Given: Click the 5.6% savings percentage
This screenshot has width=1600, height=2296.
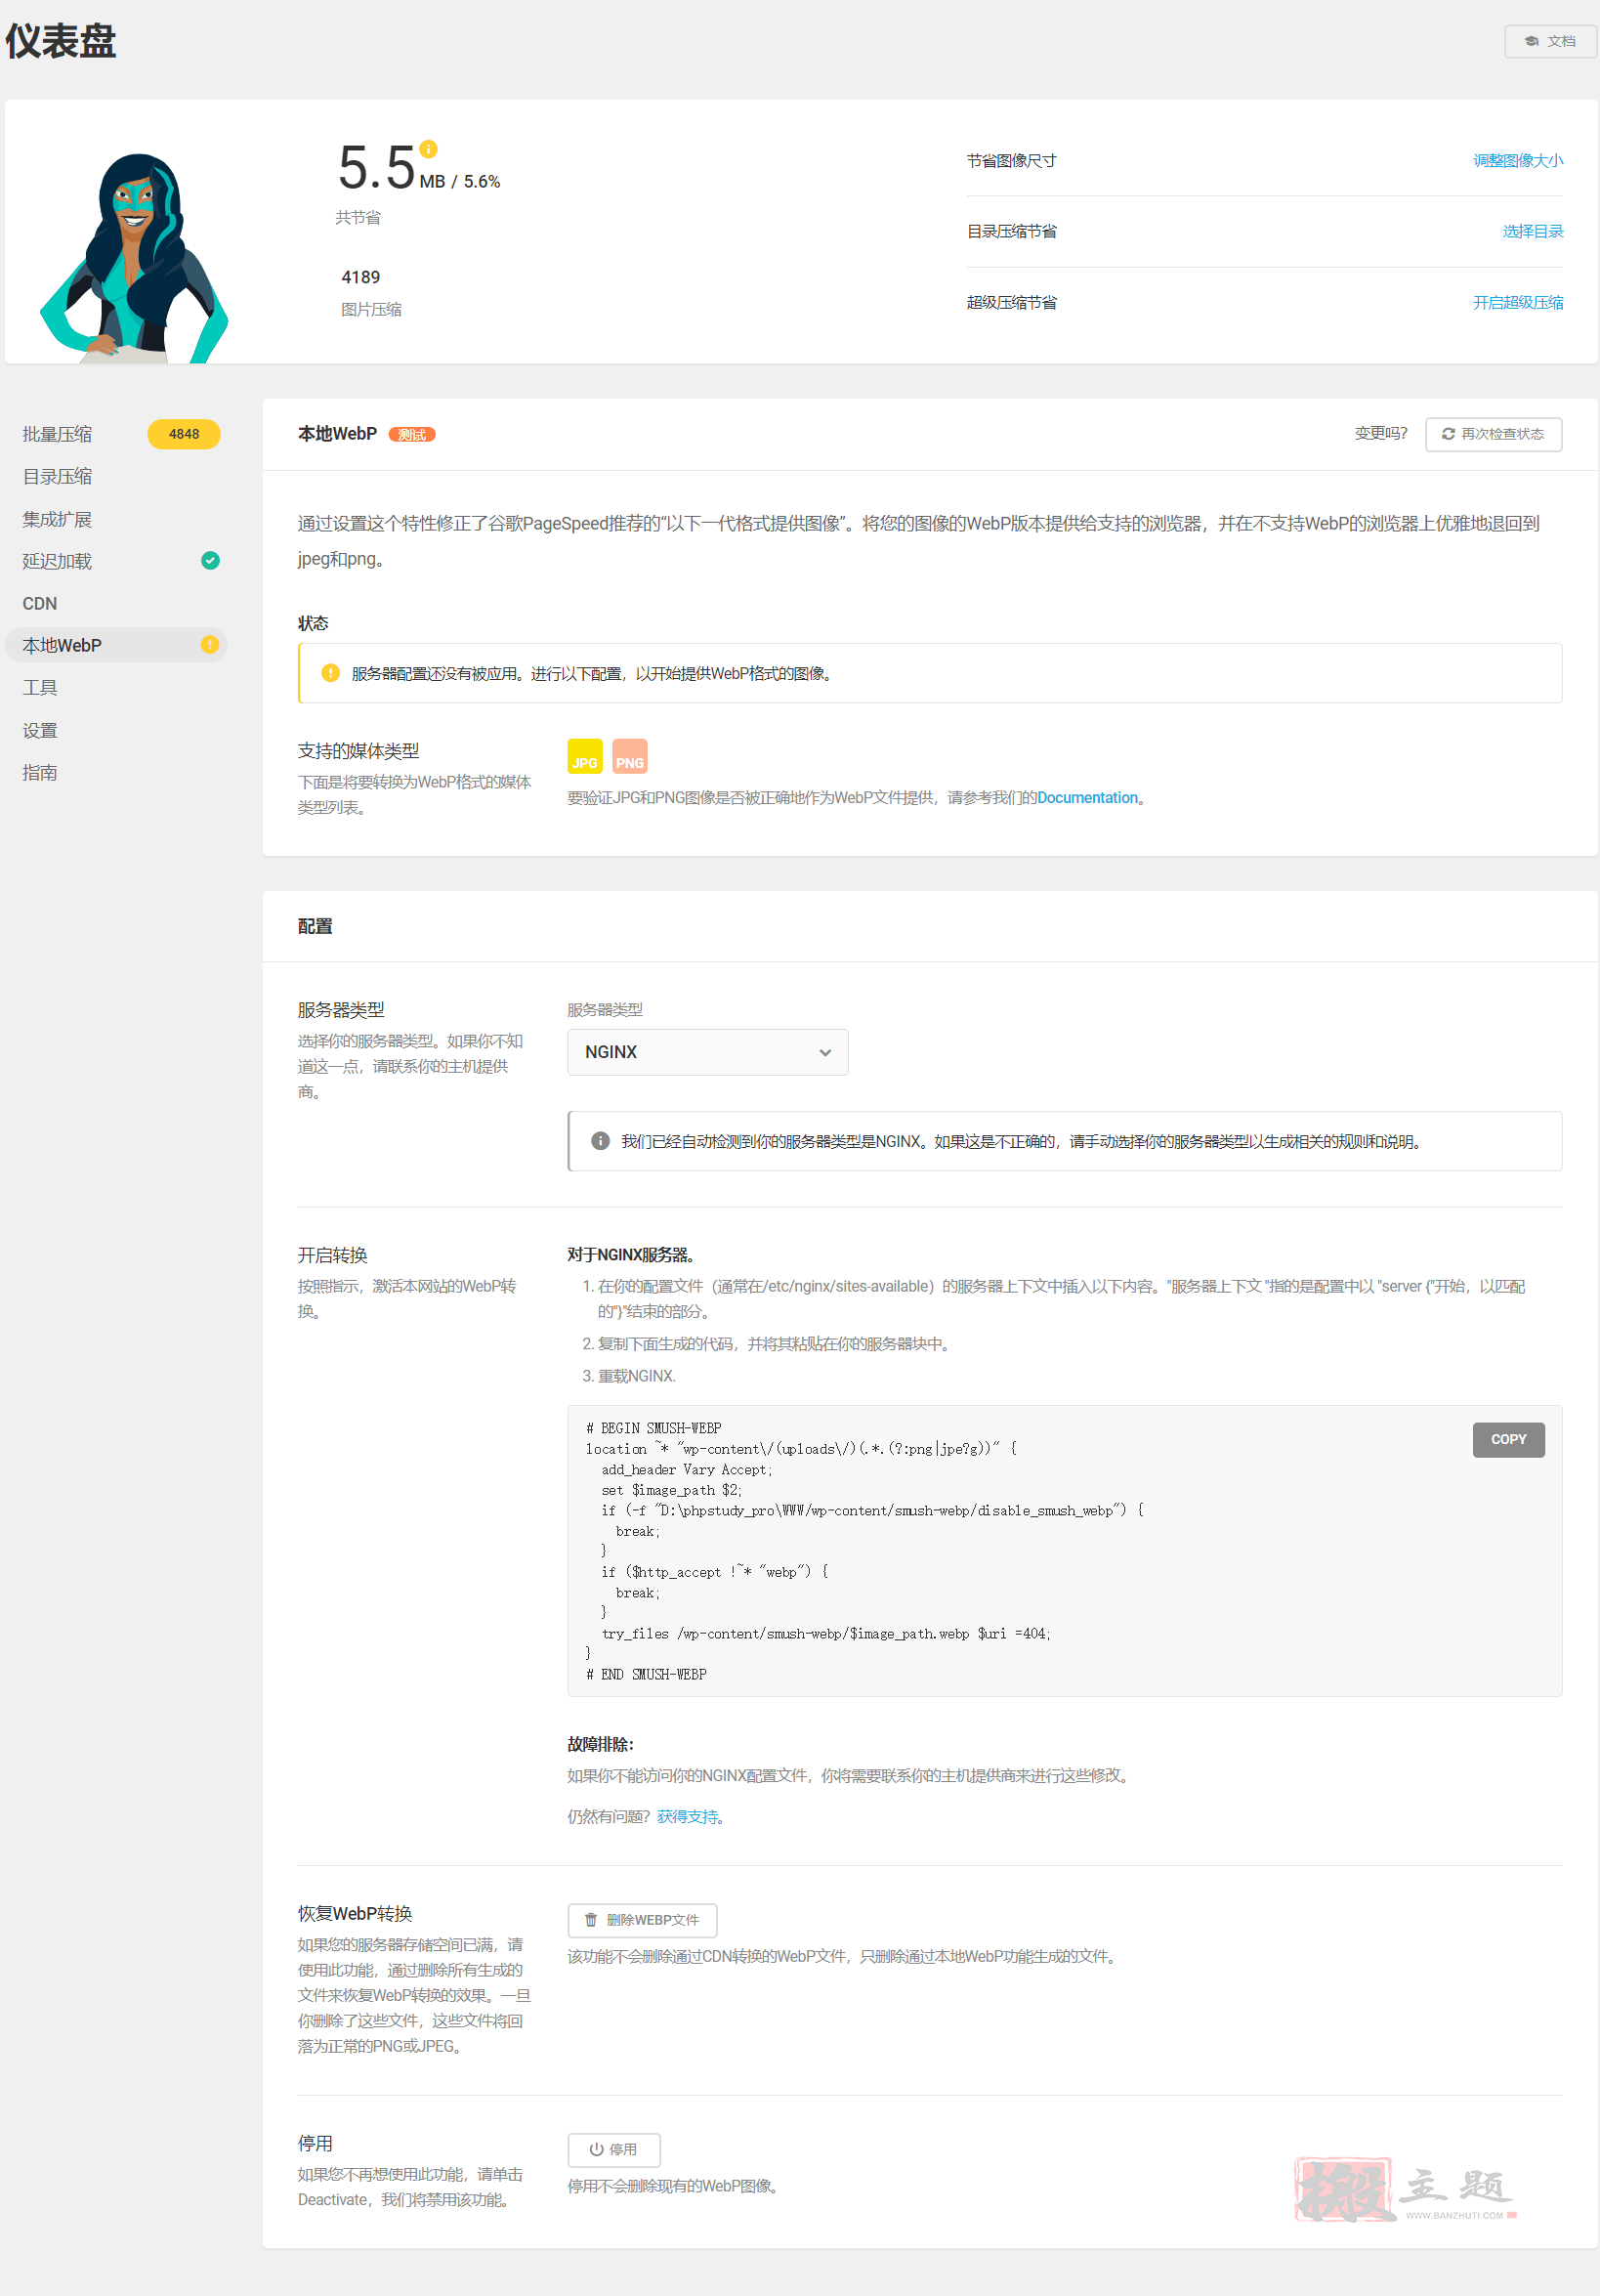Looking at the screenshot, I should click(x=482, y=182).
